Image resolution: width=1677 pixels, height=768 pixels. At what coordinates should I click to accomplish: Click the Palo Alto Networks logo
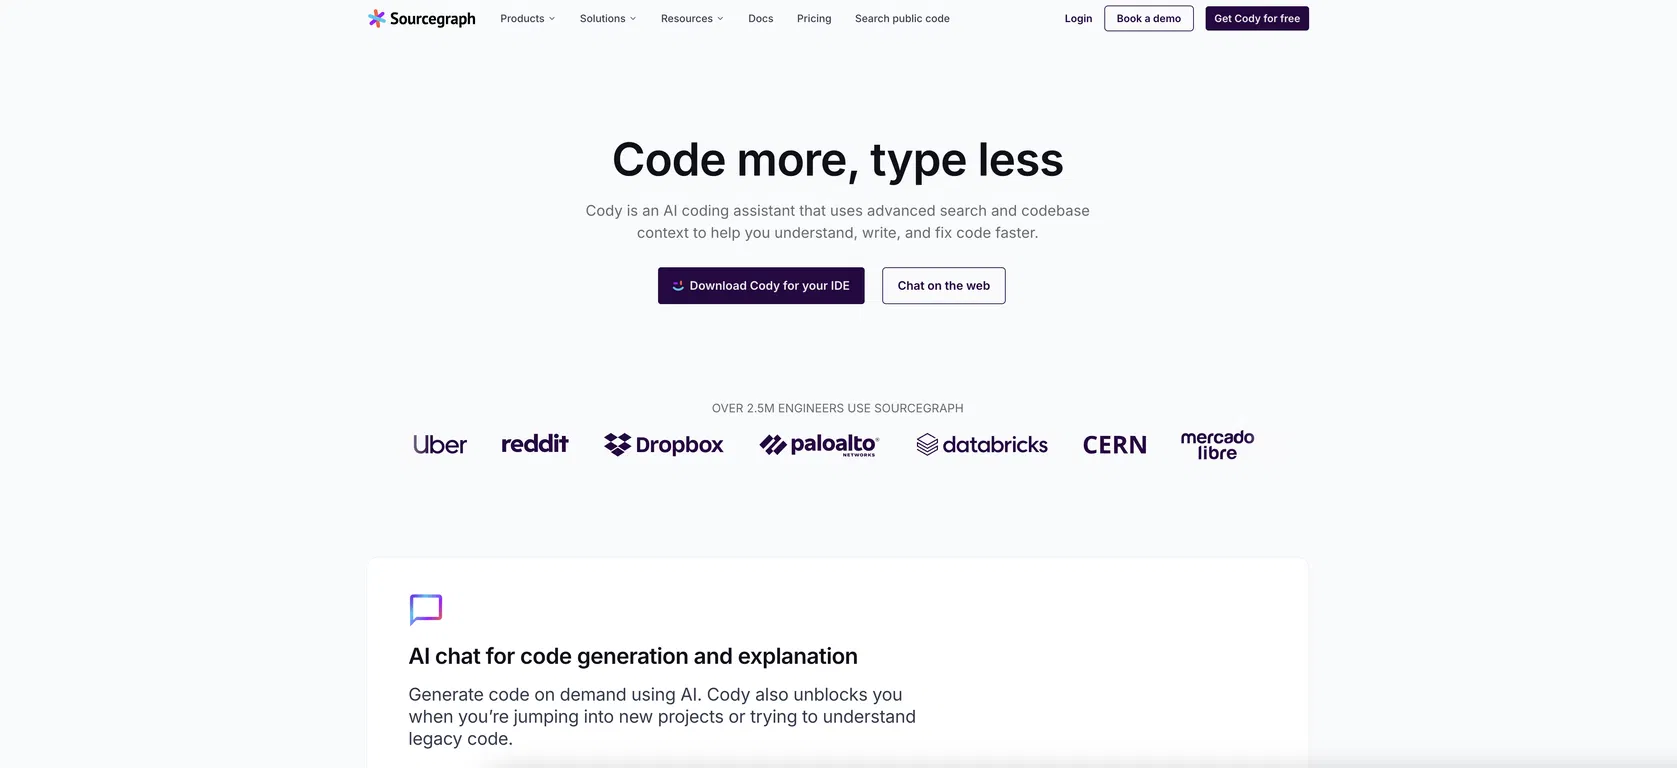point(819,445)
